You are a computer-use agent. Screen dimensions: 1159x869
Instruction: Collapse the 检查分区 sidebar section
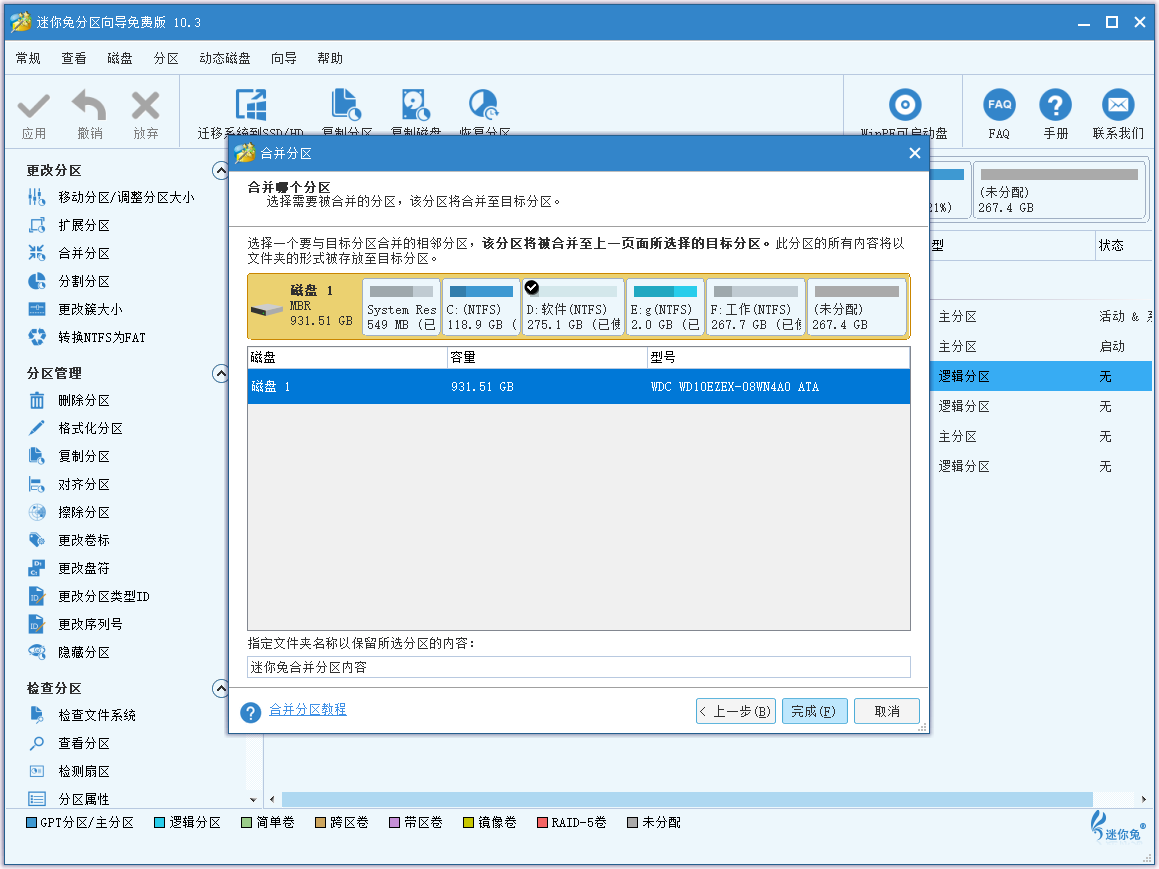click(x=220, y=689)
